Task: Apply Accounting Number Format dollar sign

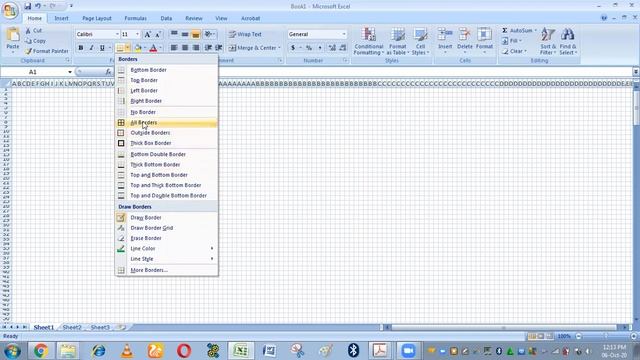Action: [293, 48]
